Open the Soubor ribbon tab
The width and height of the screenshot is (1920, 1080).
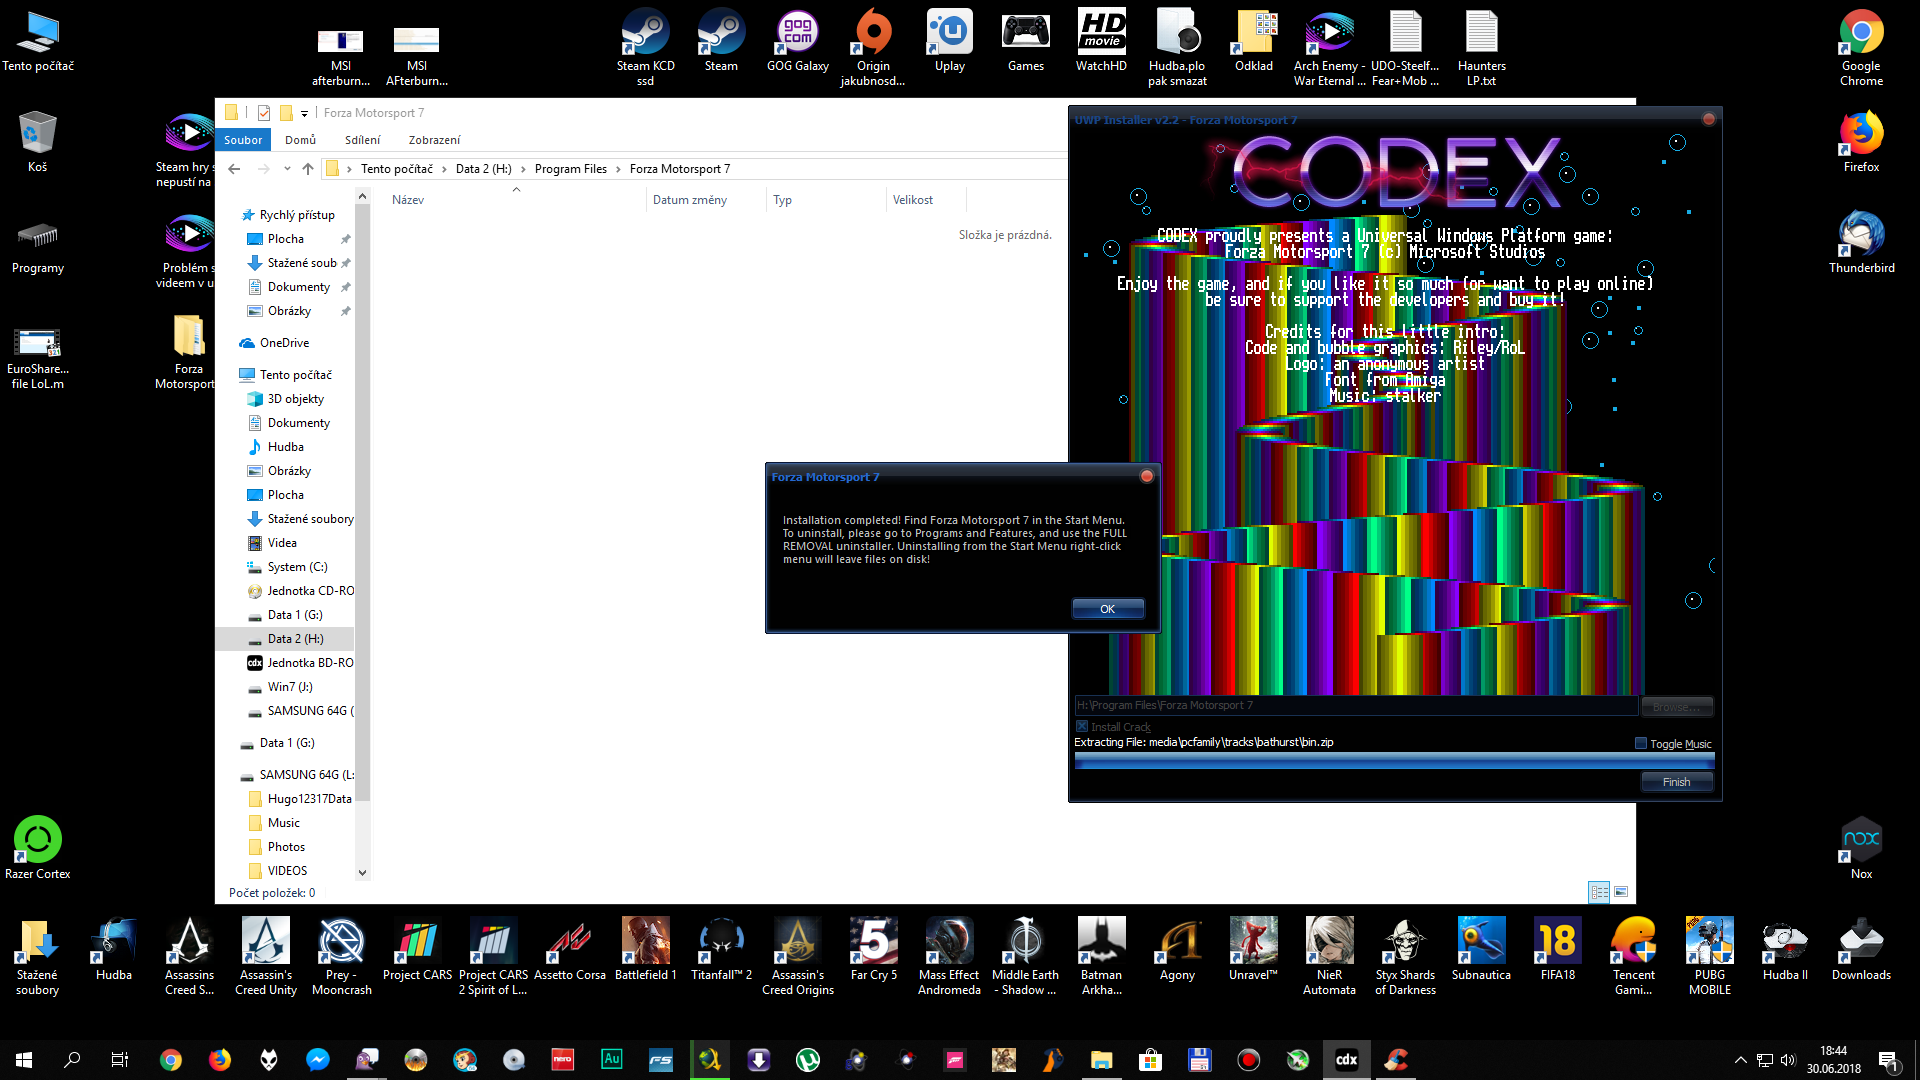[x=243, y=140]
